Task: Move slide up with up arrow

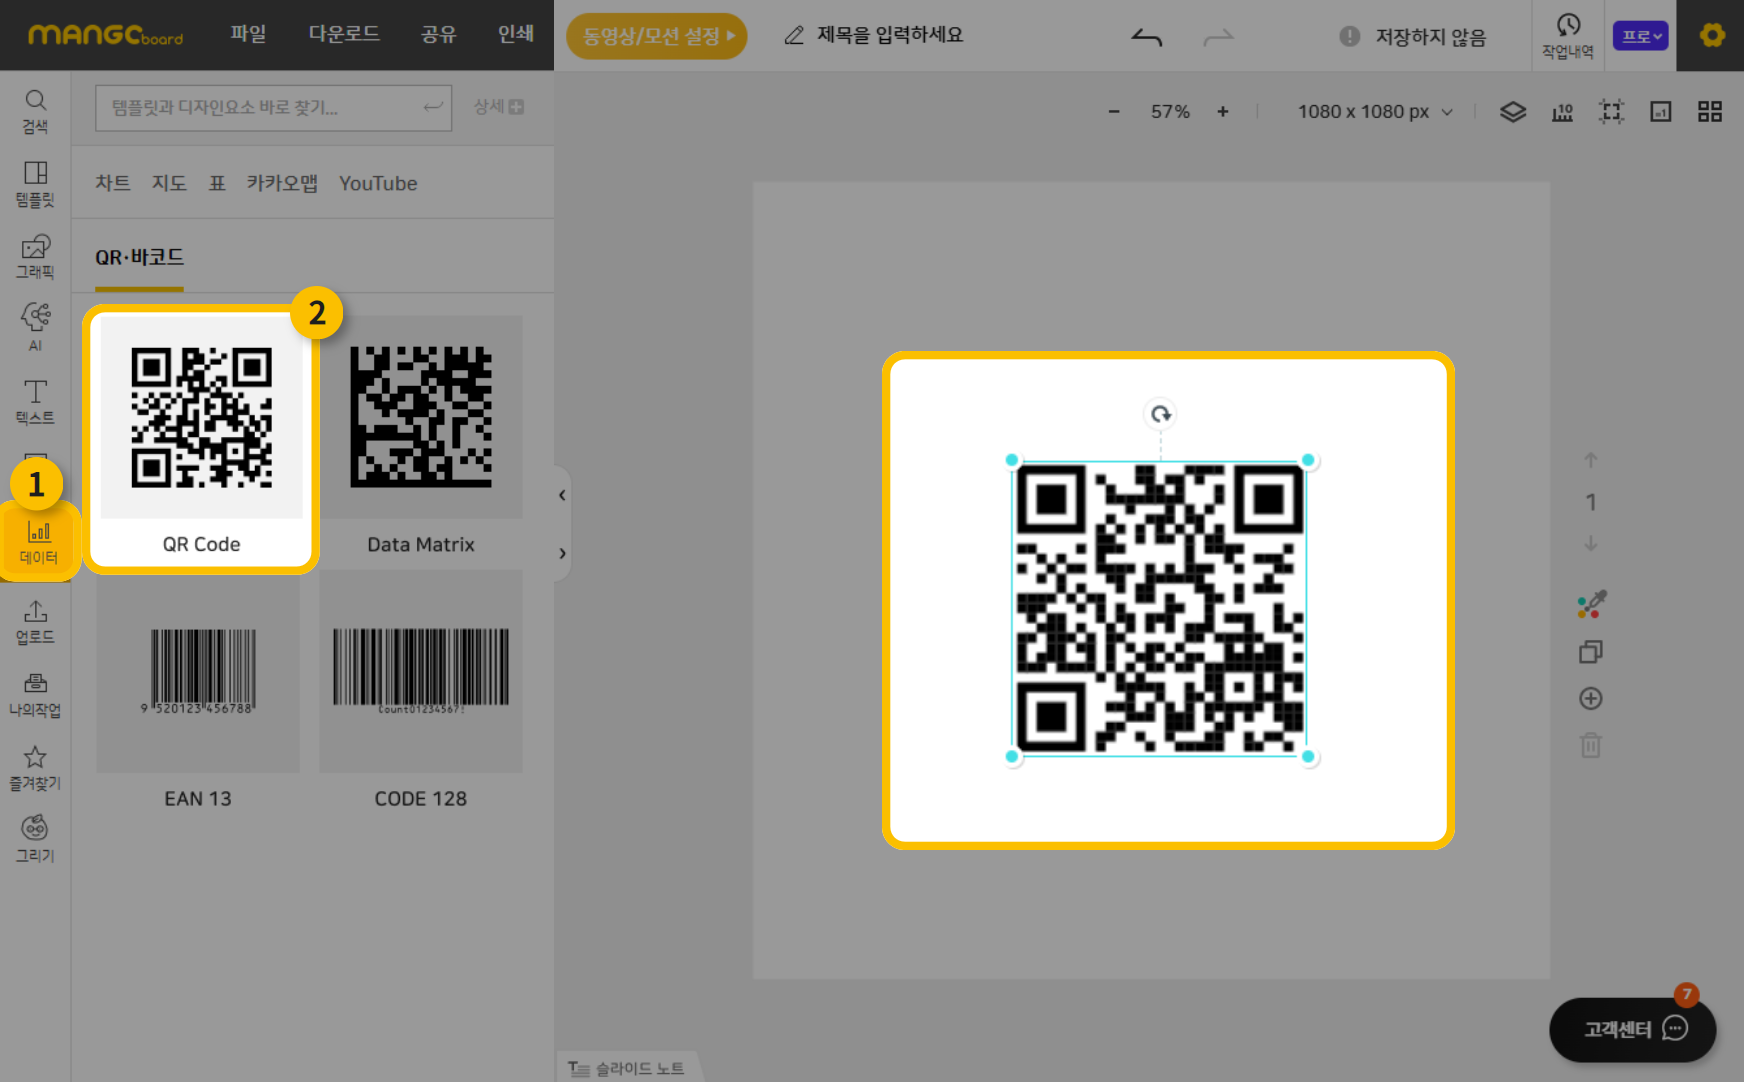Action: click(1590, 461)
